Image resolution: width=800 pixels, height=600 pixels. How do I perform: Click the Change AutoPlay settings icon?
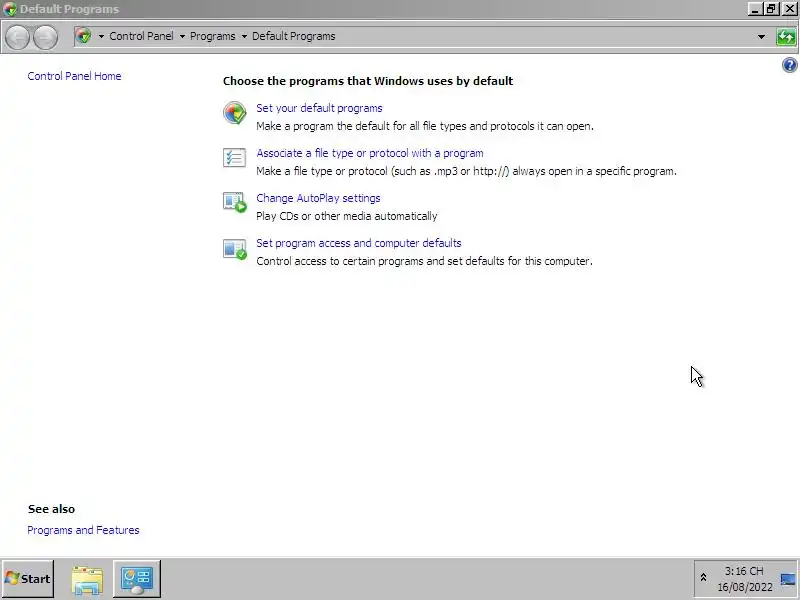click(235, 202)
